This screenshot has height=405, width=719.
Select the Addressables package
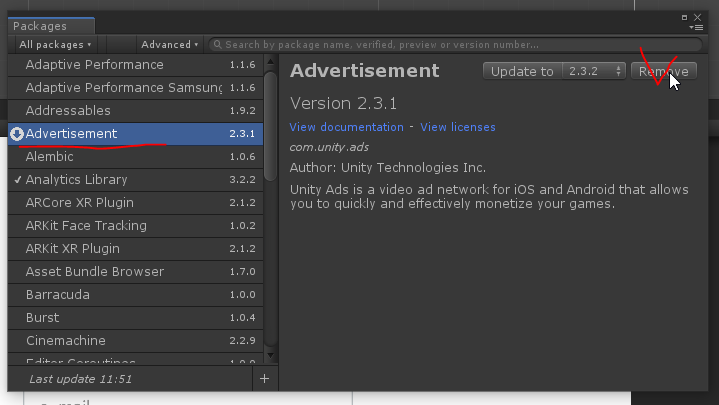tap(135, 111)
